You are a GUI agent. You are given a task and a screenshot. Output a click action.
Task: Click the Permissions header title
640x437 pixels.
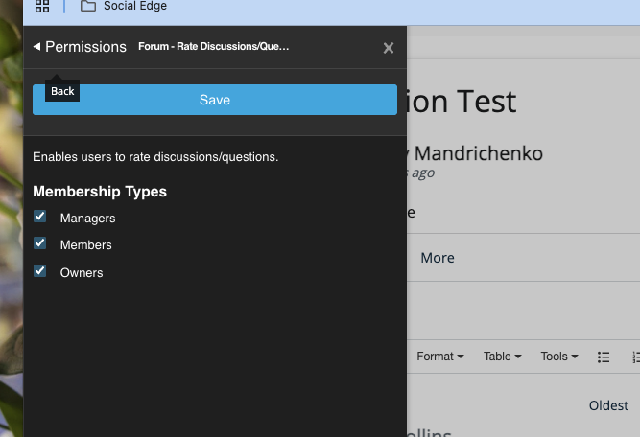(x=86, y=47)
